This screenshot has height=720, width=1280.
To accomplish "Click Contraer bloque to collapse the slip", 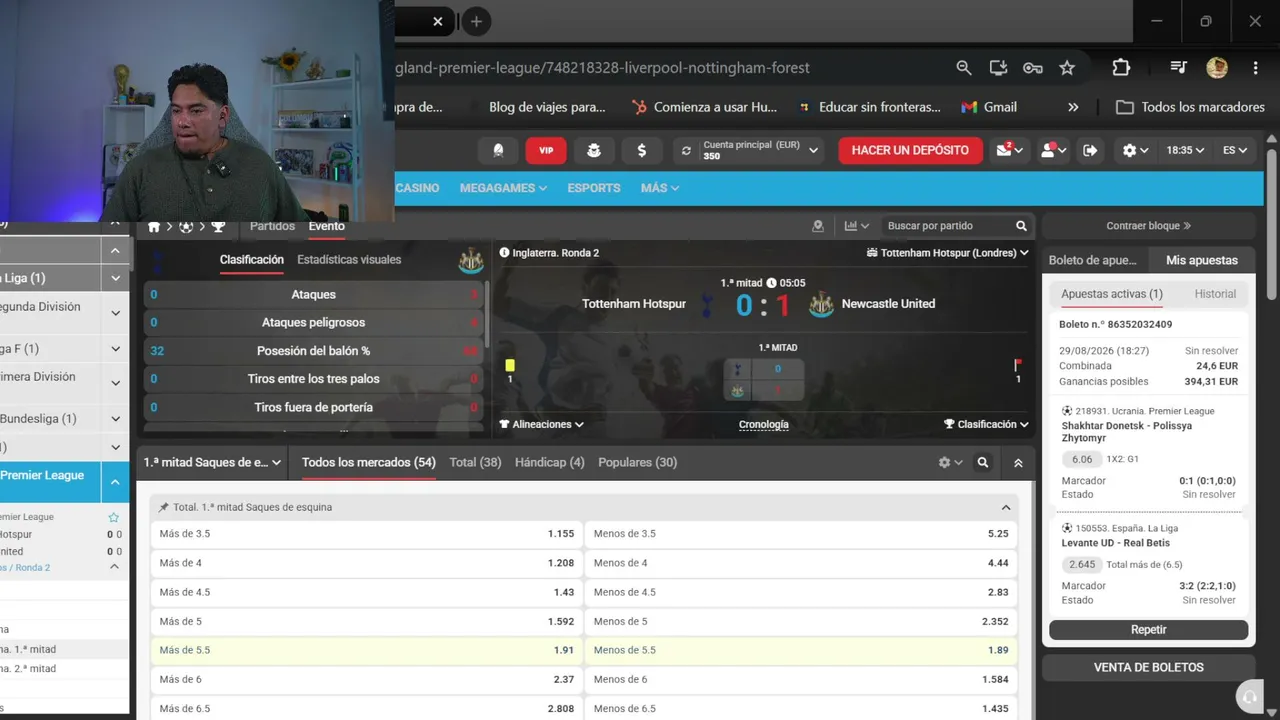I will pos(1148,226).
